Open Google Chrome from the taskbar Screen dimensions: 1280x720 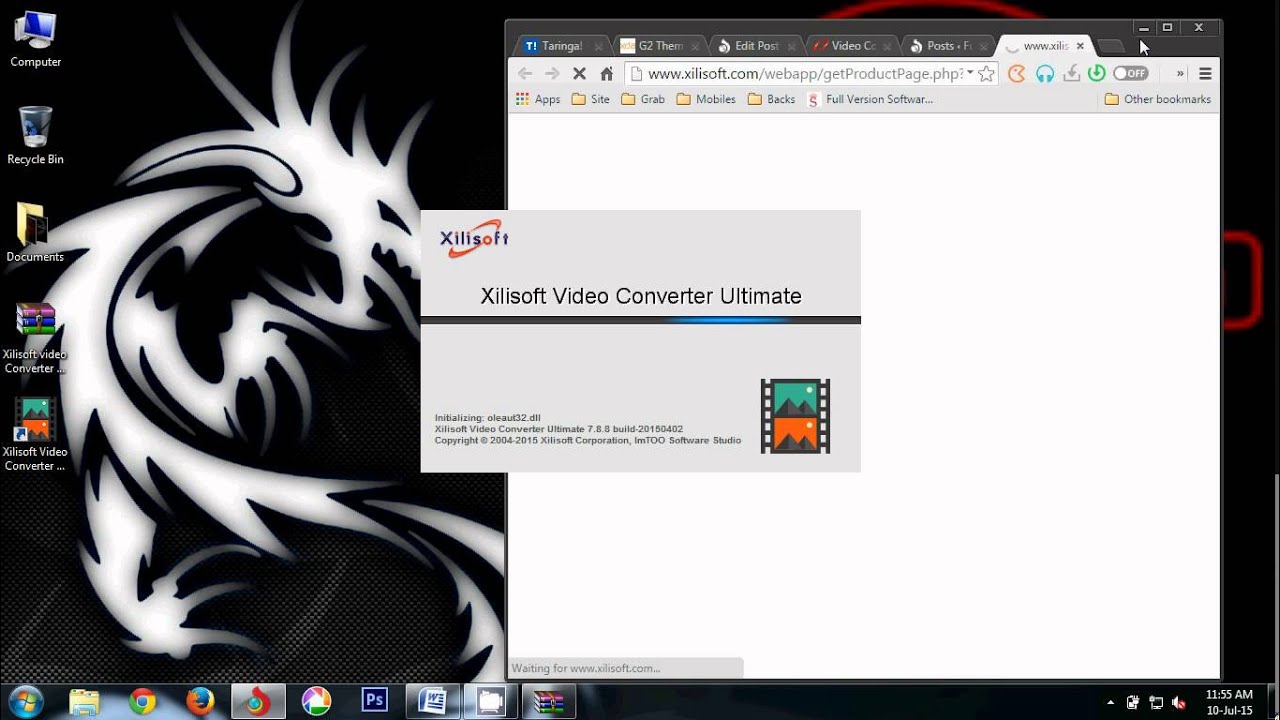(142, 702)
